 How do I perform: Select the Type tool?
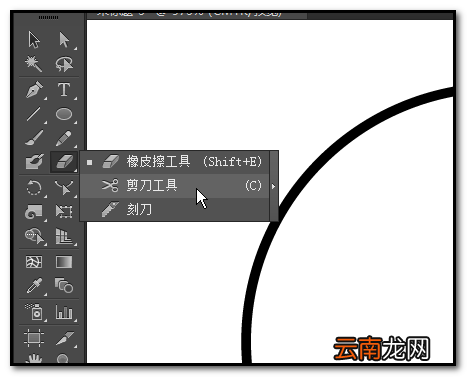[64, 90]
